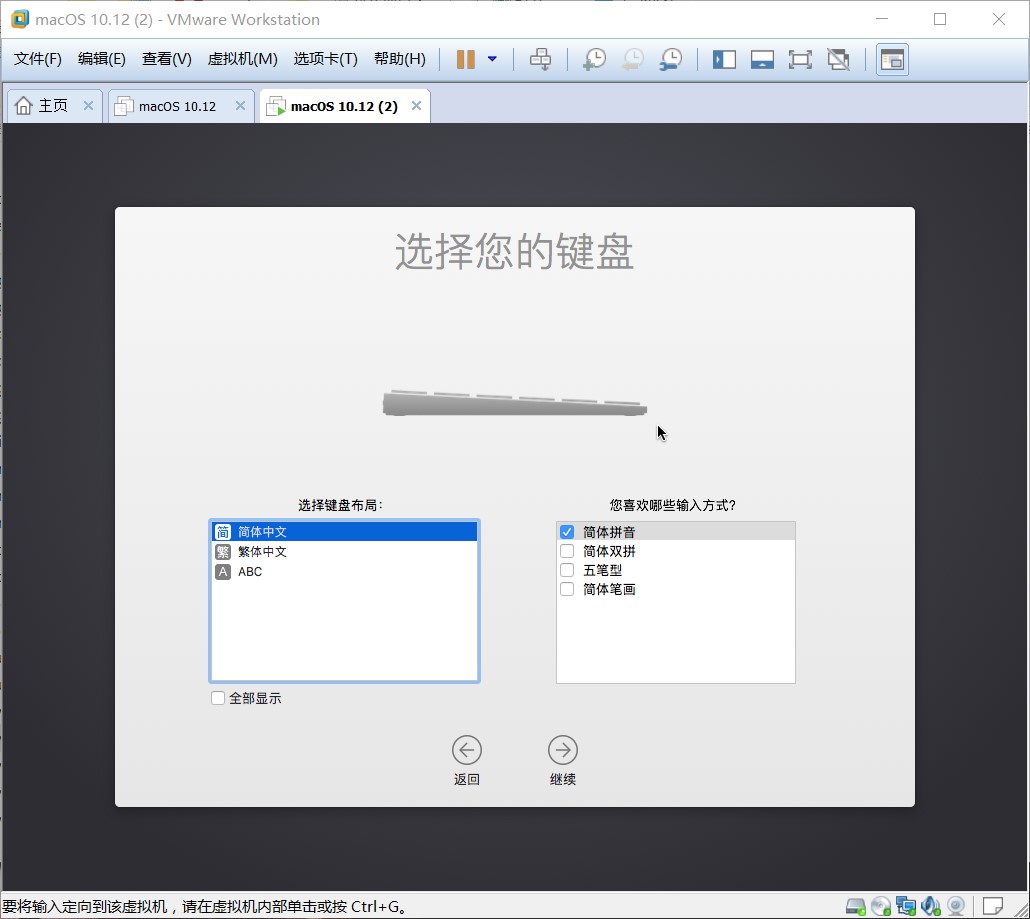Revert to the previous snapshot
The width and height of the screenshot is (1030, 919).
click(x=633, y=59)
